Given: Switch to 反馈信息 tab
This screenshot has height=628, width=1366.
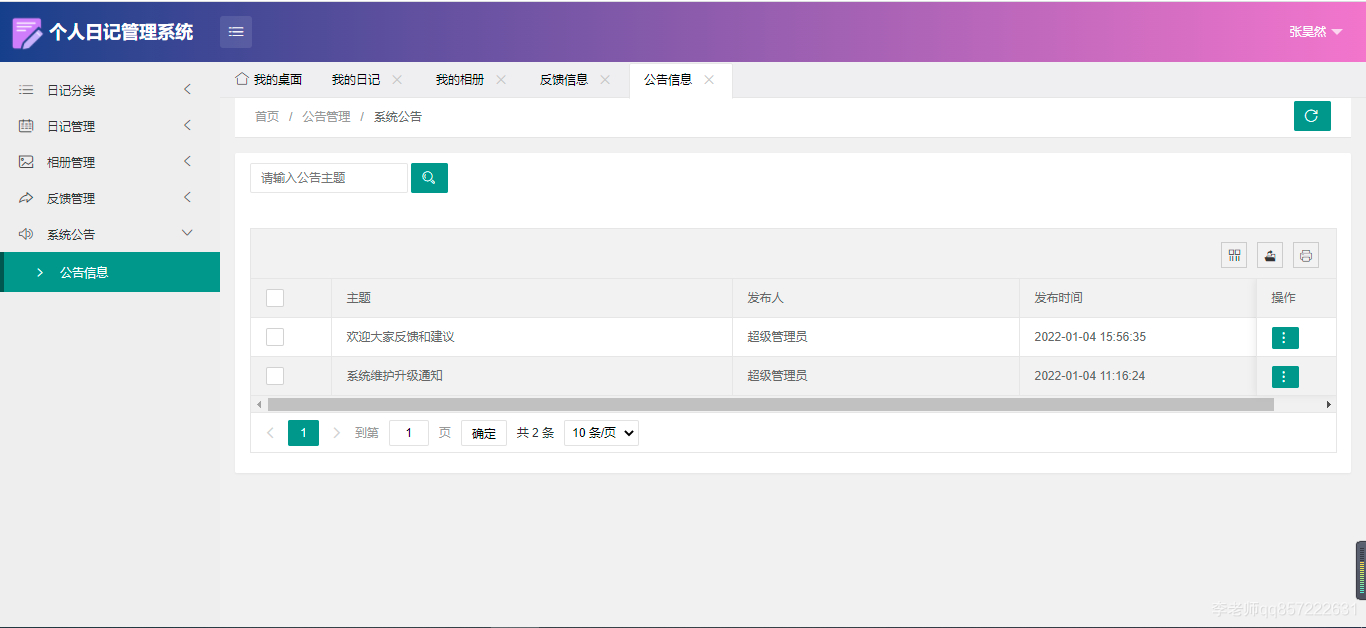Looking at the screenshot, I should point(564,80).
